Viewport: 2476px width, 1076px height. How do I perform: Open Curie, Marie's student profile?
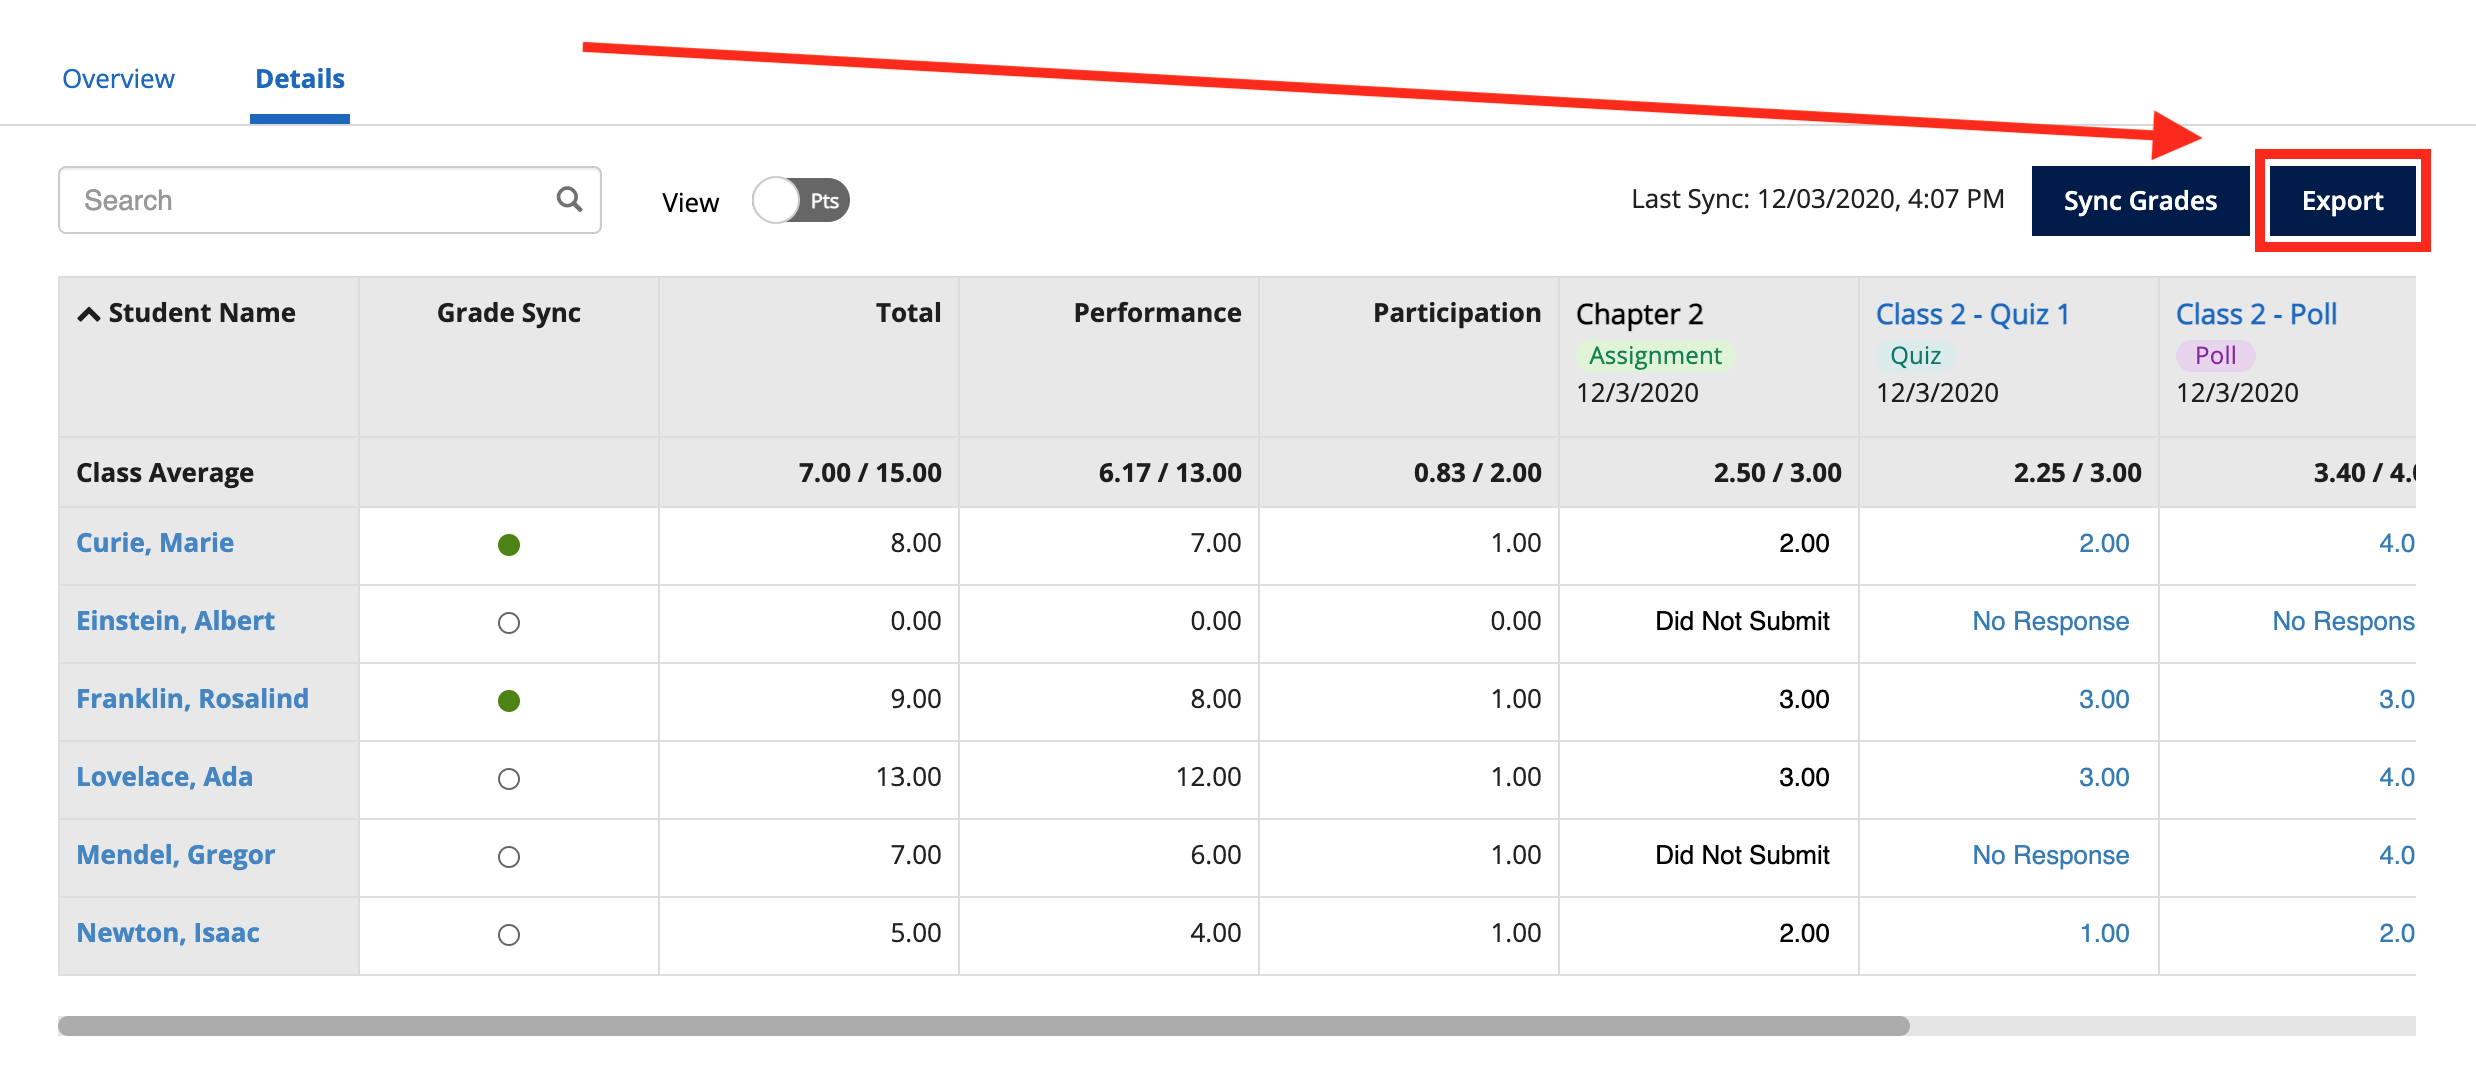coord(155,543)
